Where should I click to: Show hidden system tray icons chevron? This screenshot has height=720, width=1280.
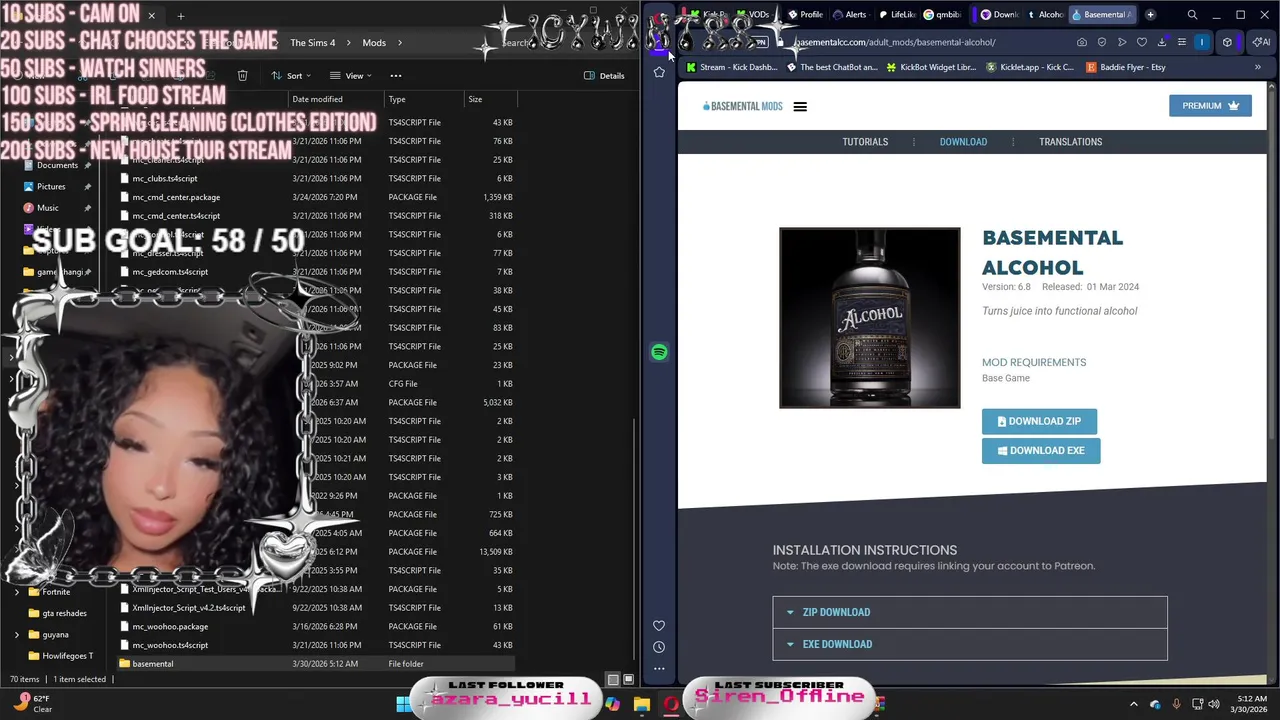pyautogui.click(x=1134, y=704)
